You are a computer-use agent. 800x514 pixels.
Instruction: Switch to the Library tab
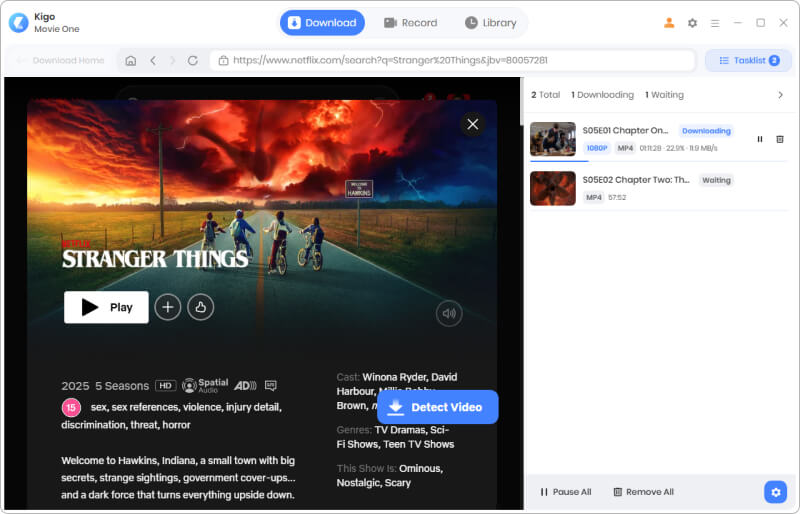coord(491,23)
